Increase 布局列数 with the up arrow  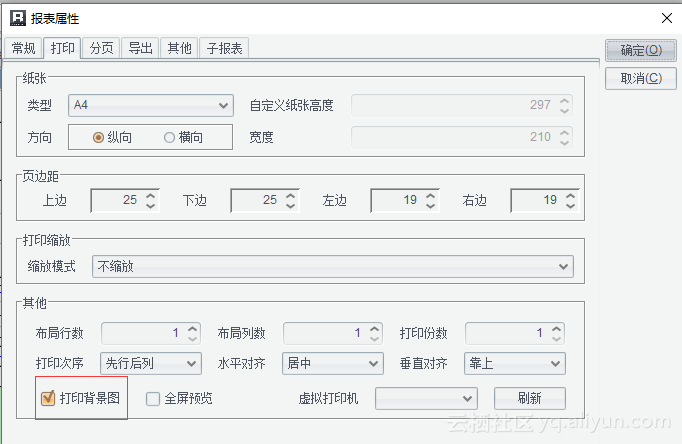point(374,329)
